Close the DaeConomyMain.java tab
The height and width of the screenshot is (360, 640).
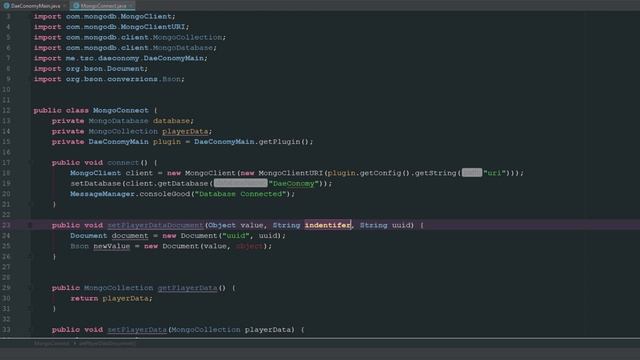pos(64,6)
